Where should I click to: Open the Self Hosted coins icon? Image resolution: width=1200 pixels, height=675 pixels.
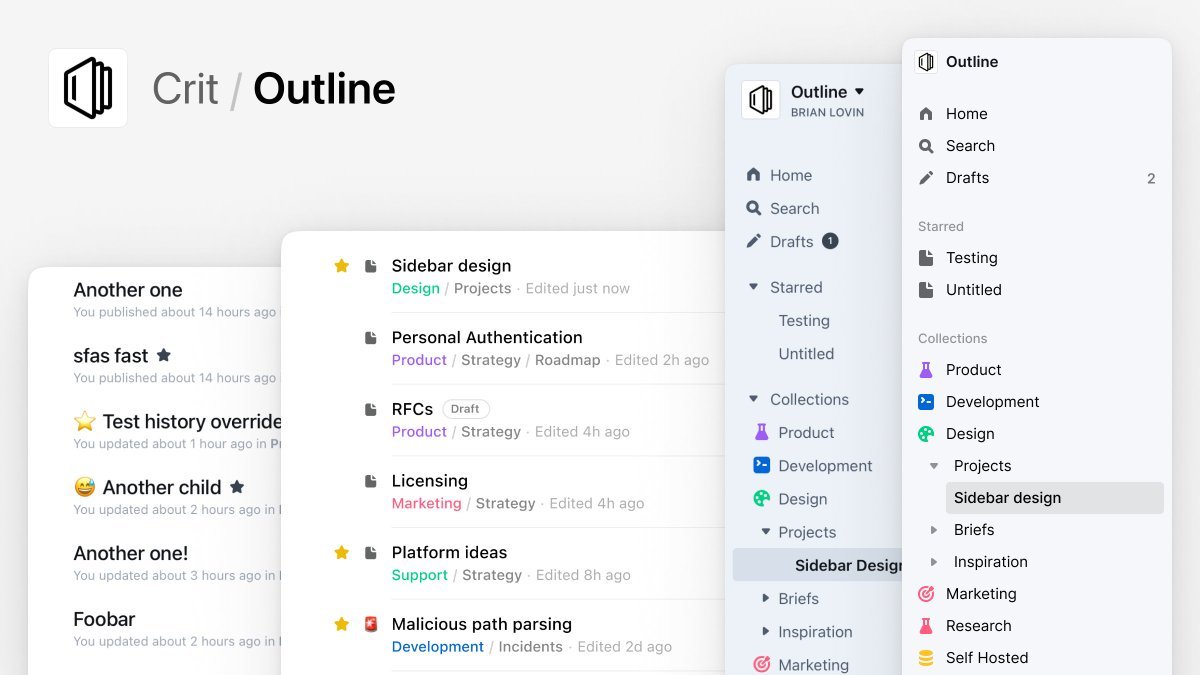[x=926, y=658]
